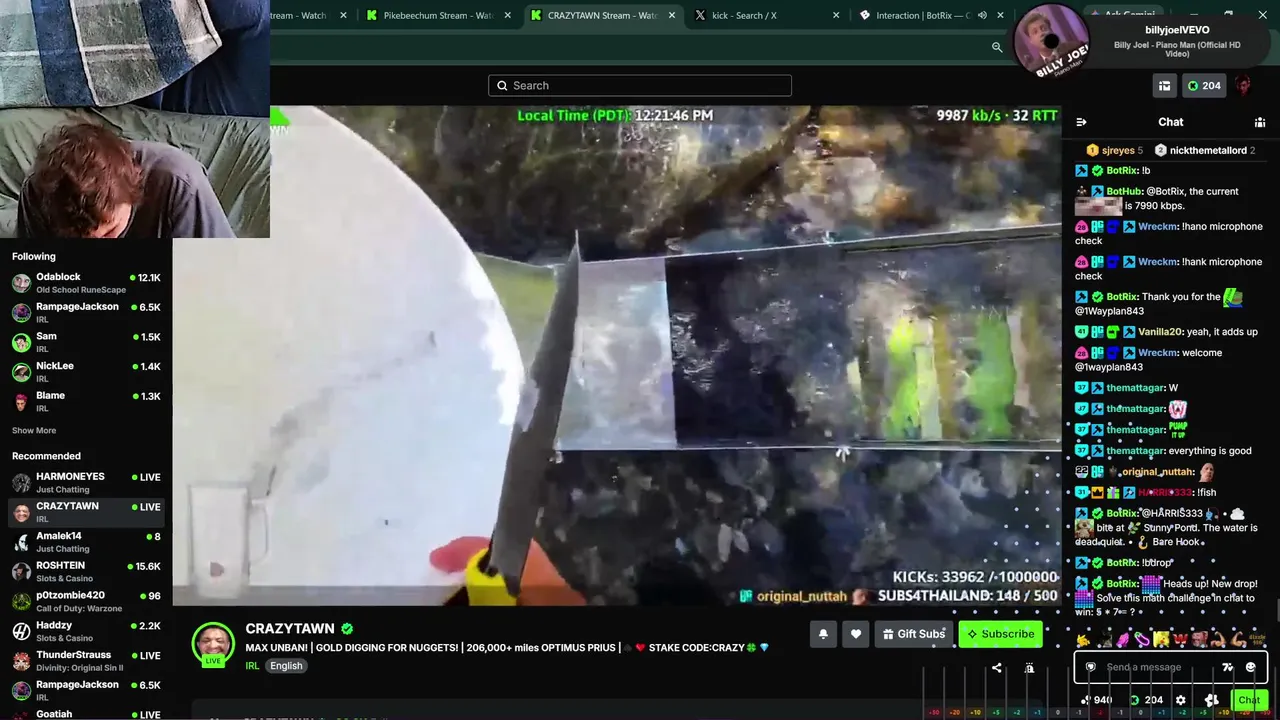The width and height of the screenshot is (1280, 720).
Task: Open the CRAZYTAWN channel avatar
Action: (213, 643)
